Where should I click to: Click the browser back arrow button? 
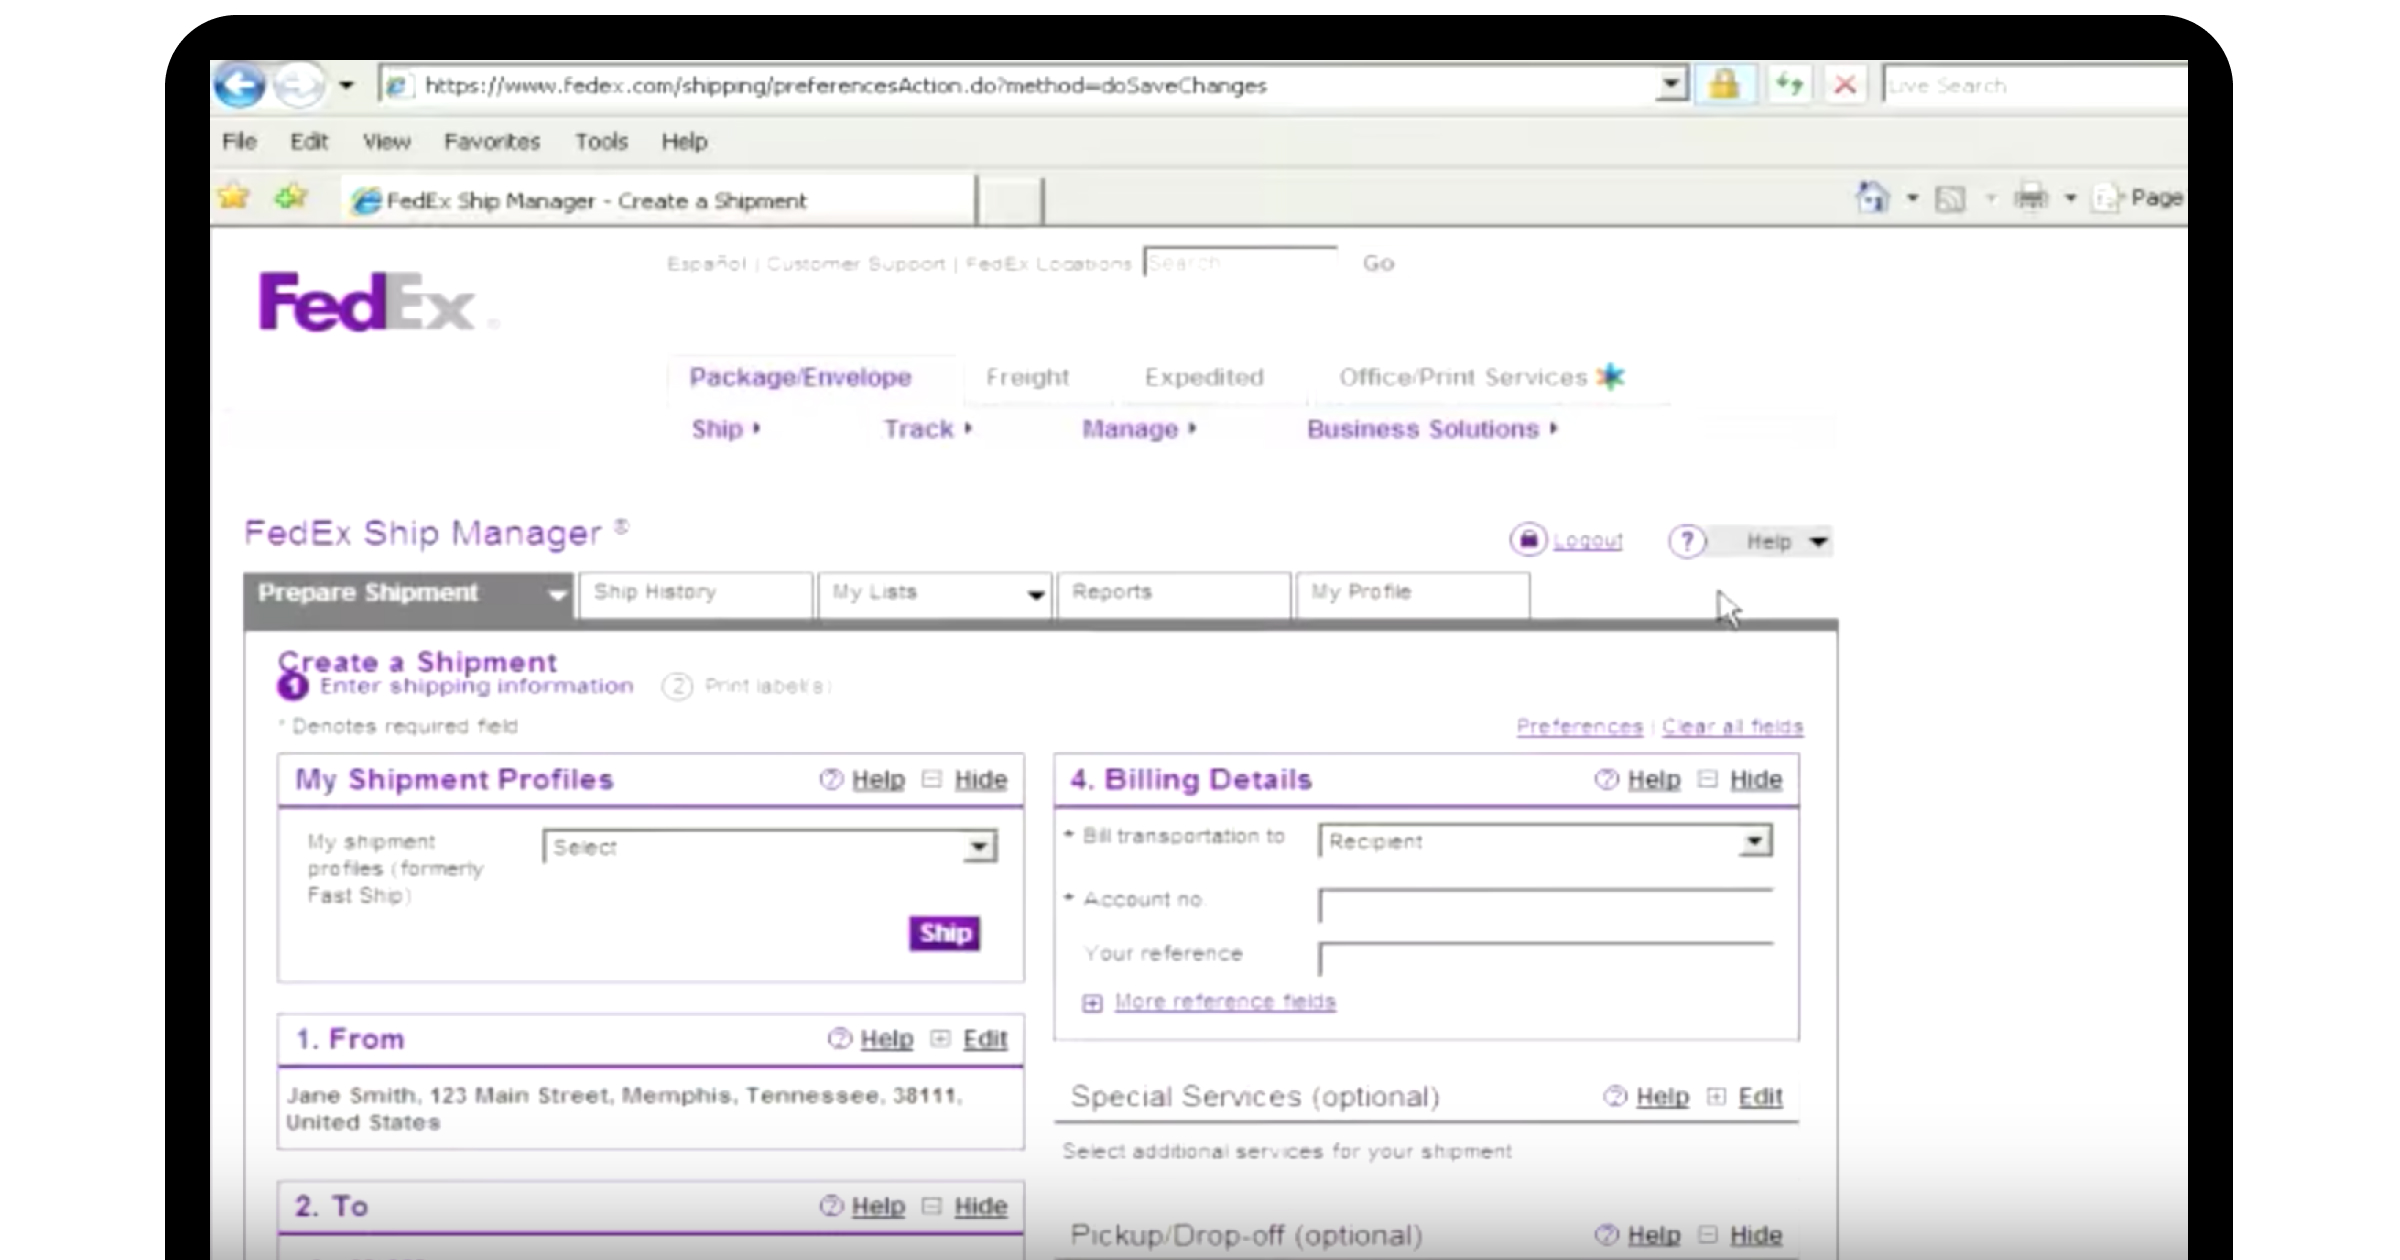240,85
